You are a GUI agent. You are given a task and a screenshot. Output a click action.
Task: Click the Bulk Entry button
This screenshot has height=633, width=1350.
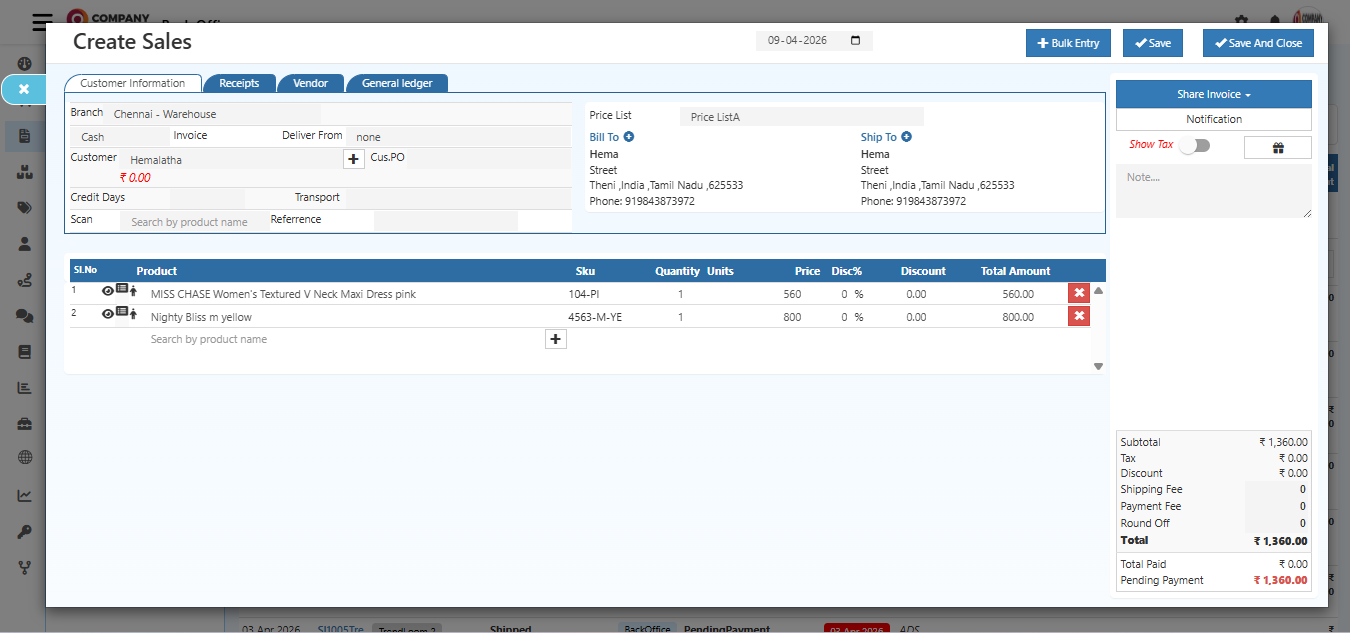(x=1068, y=43)
